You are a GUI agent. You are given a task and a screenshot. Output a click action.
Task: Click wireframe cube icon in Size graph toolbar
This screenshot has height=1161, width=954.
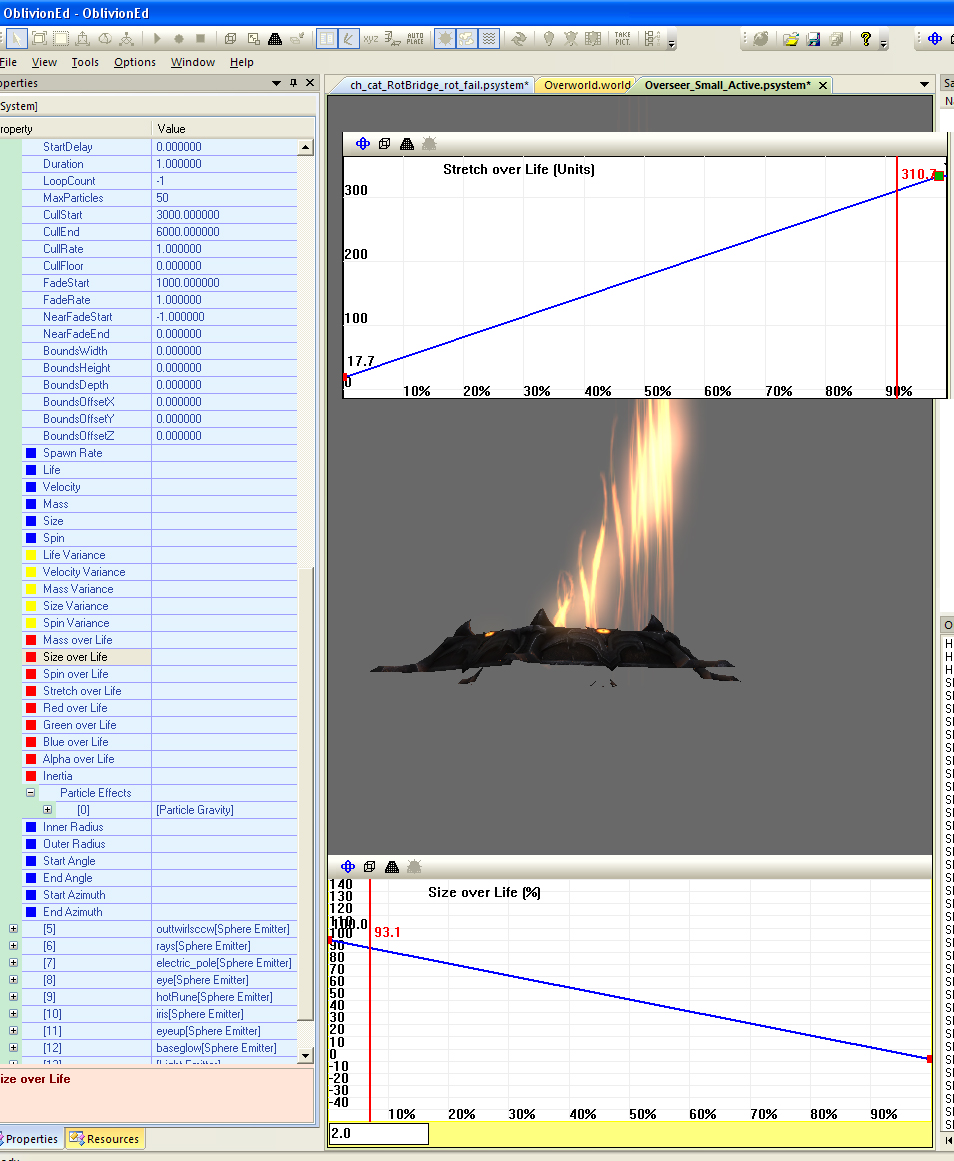370,866
